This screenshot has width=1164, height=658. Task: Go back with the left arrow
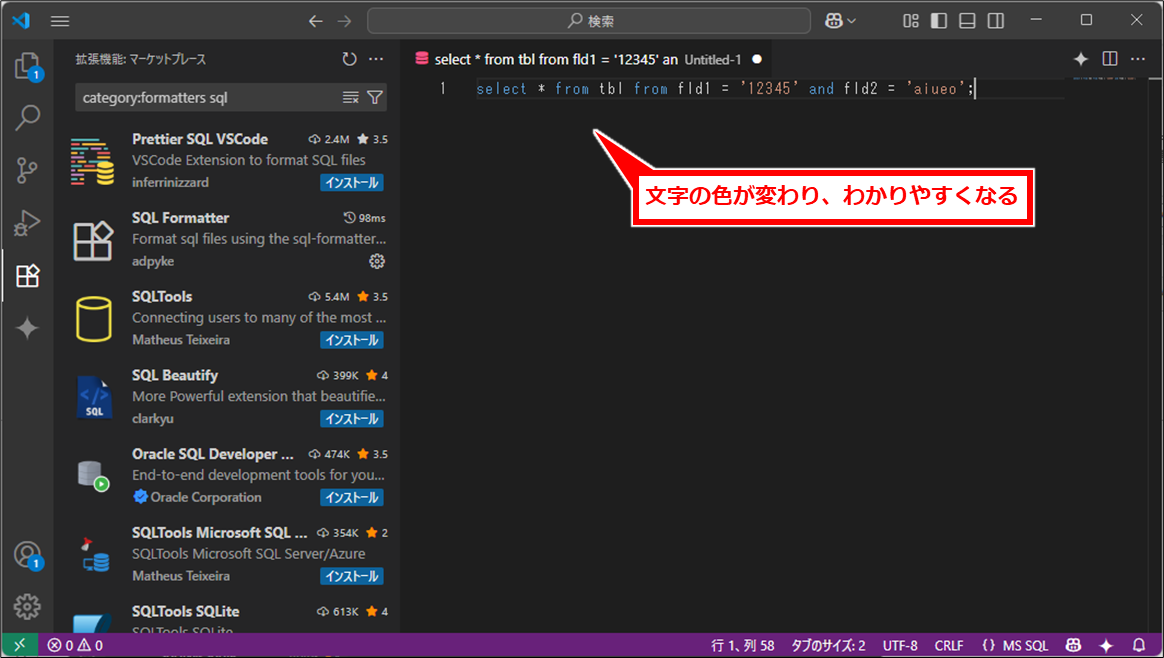point(315,21)
